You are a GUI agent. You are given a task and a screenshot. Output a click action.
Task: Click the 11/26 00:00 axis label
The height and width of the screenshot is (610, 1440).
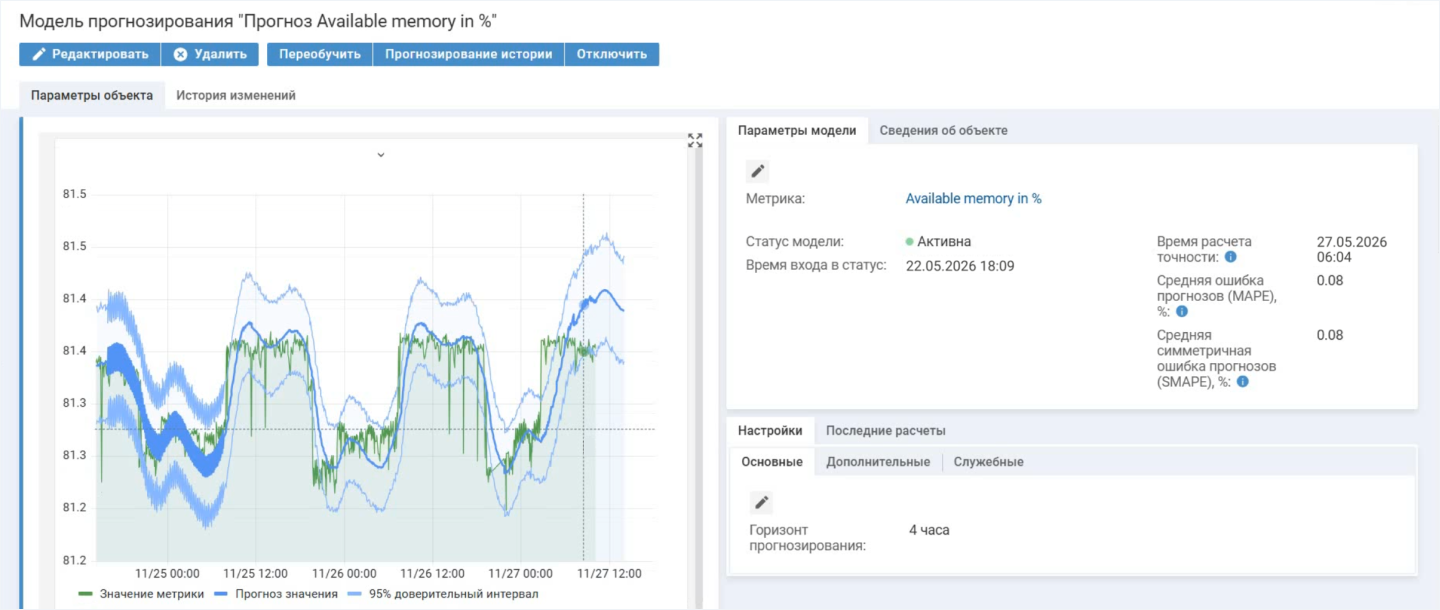(x=344, y=574)
